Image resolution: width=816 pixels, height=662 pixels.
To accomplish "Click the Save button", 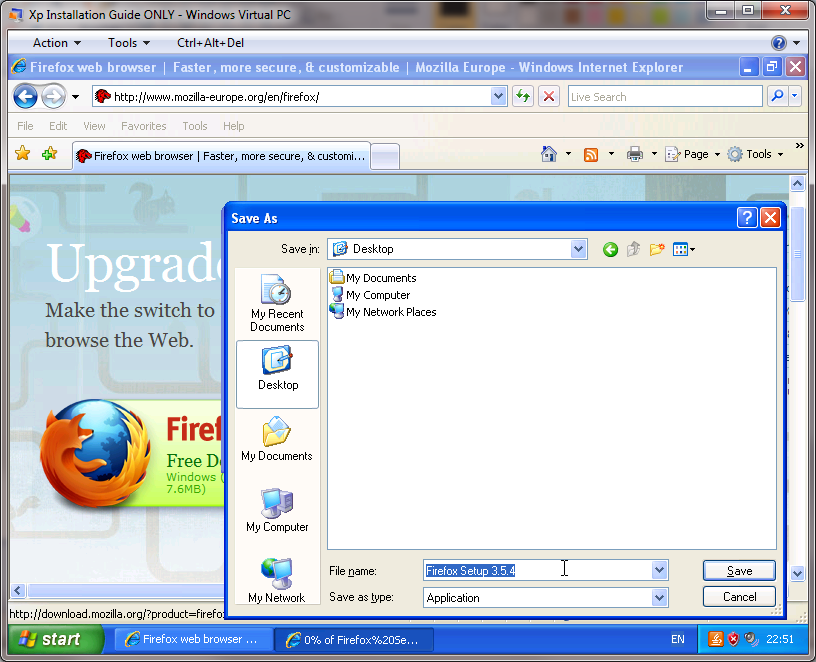I will tap(739, 570).
